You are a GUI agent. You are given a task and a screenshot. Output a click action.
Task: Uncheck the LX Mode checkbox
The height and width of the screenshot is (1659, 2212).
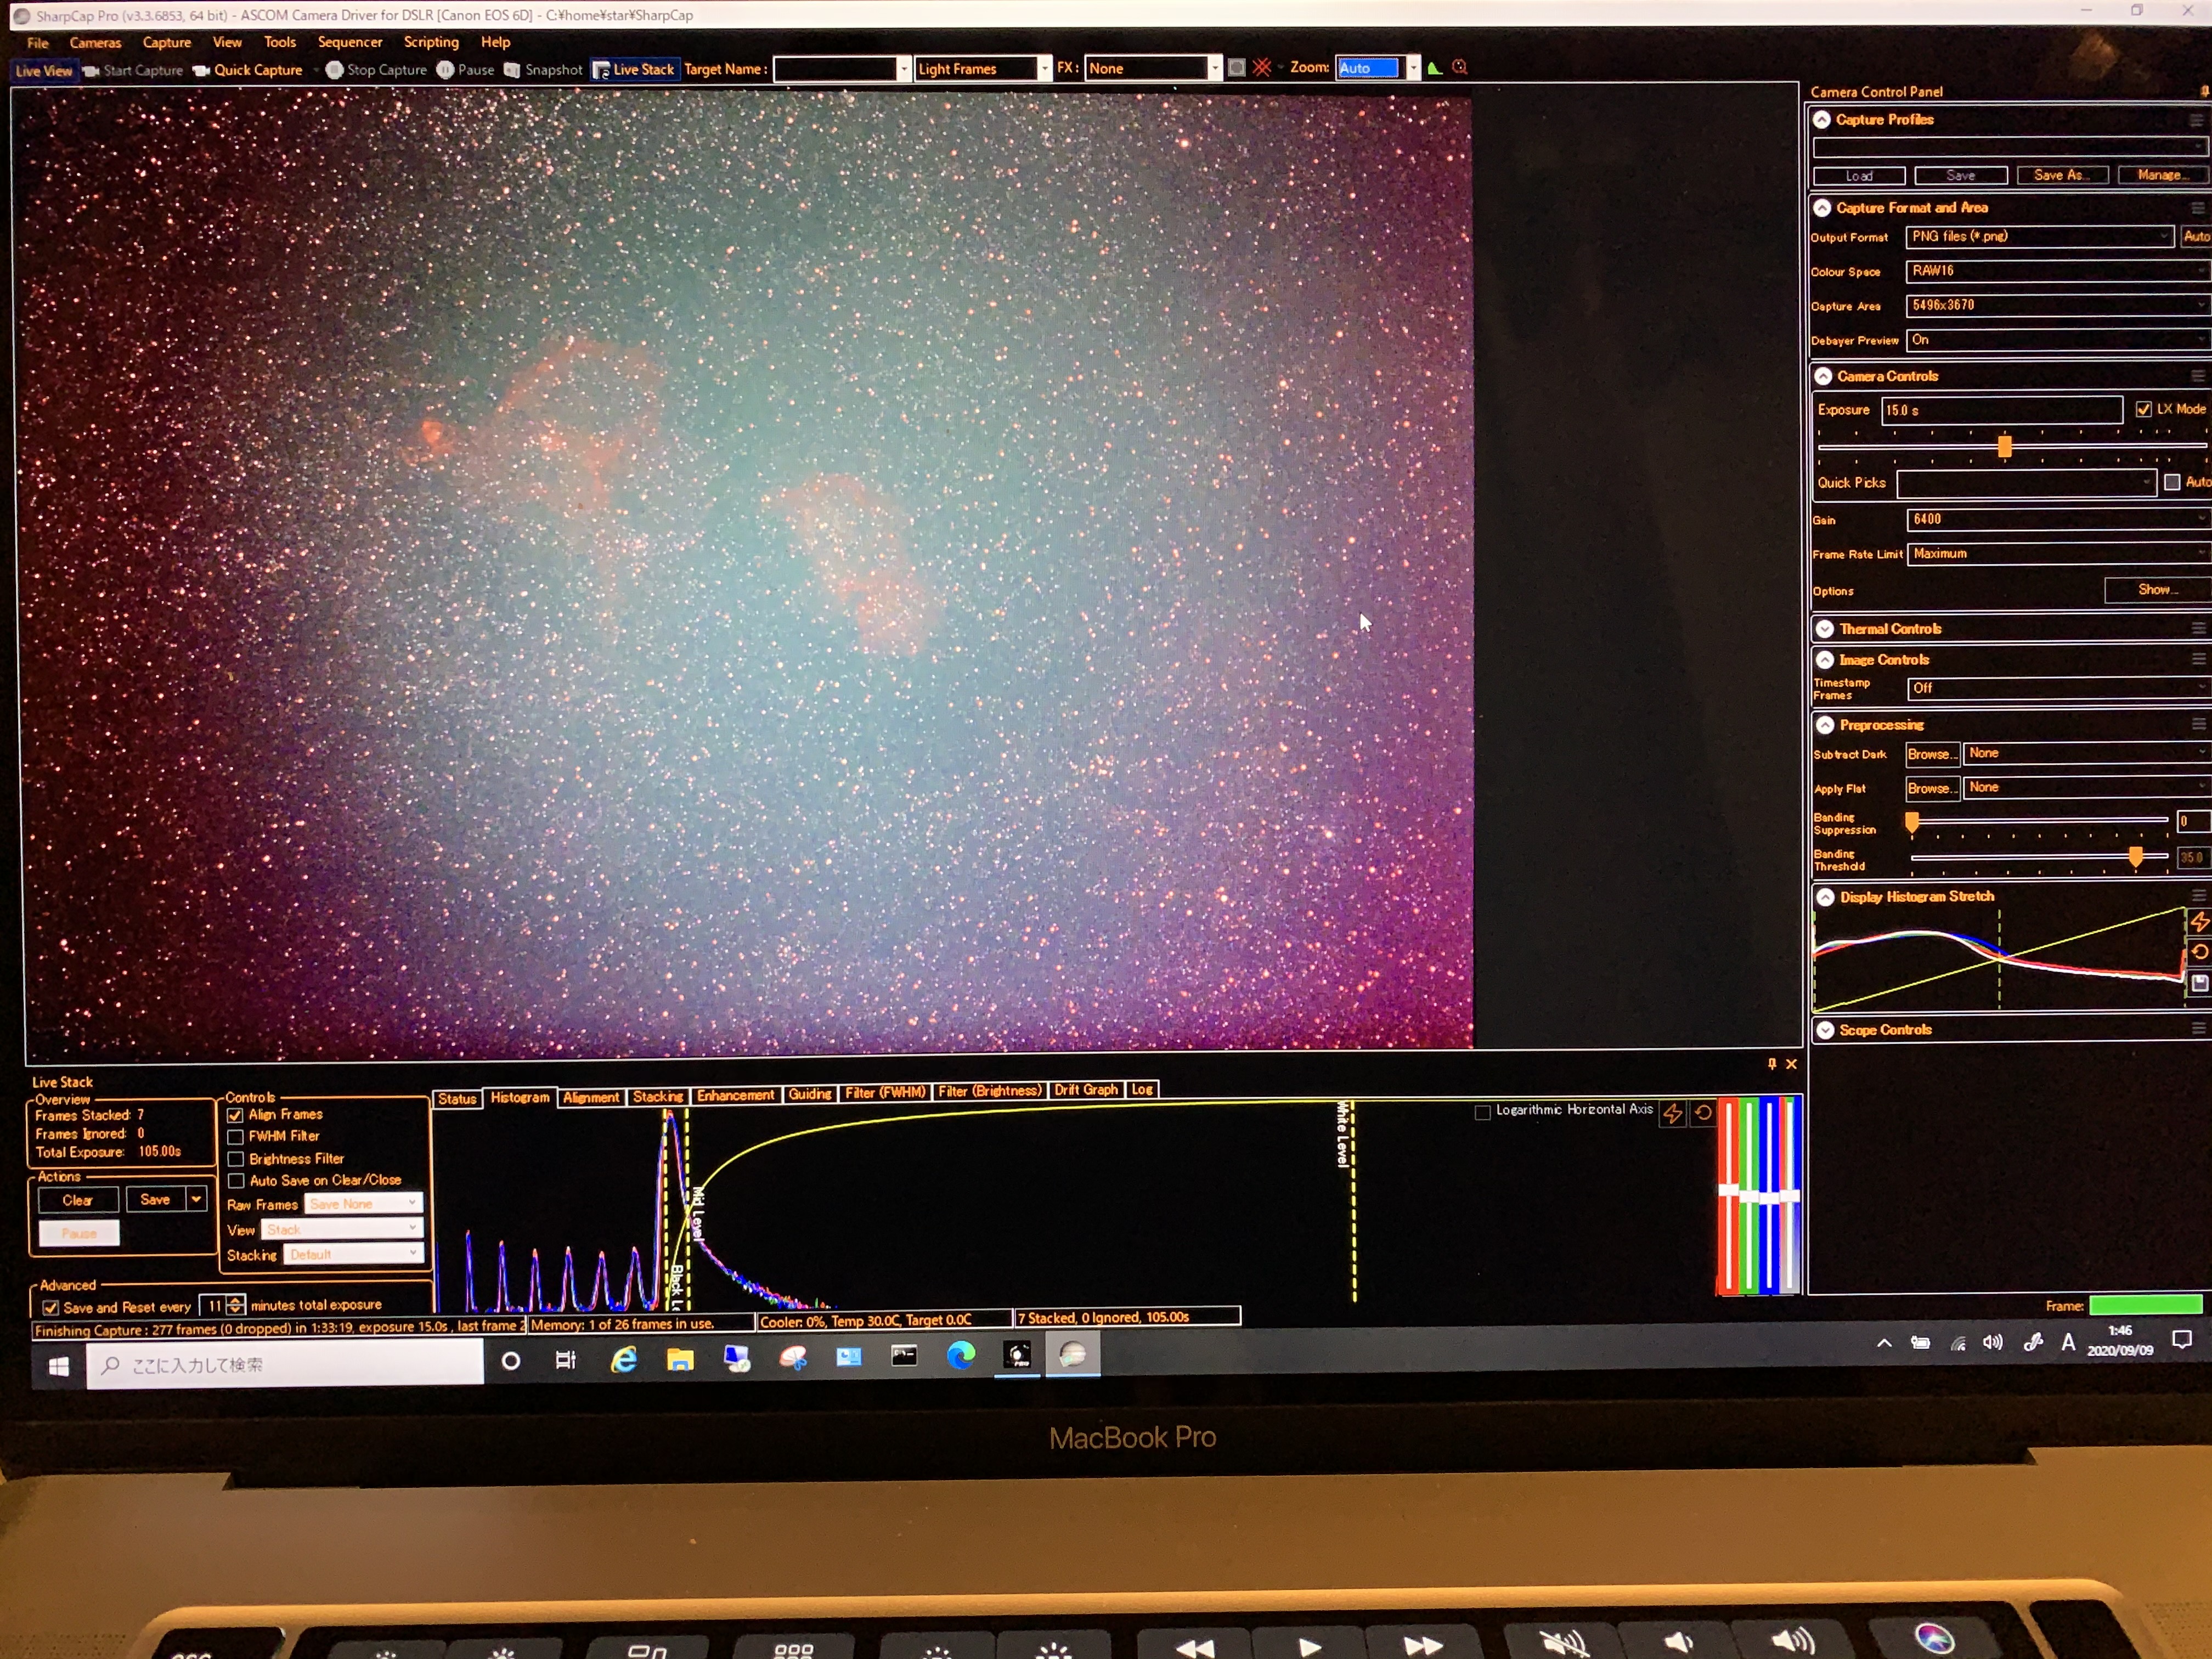2143,409
